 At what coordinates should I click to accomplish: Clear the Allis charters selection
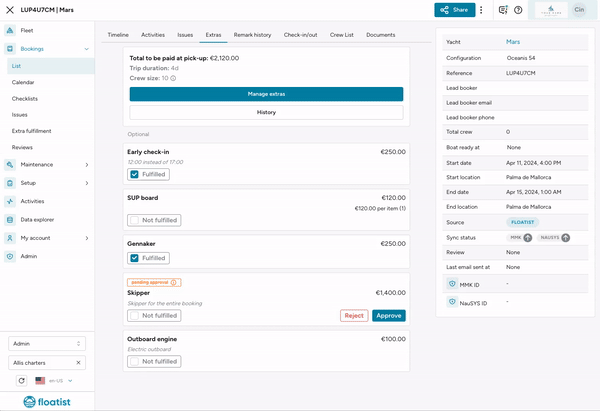pyautogui.click(x=78, y=362)
